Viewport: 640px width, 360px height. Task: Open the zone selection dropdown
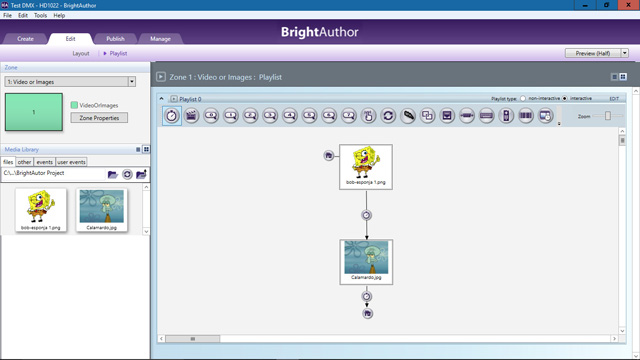coord(132,82)
